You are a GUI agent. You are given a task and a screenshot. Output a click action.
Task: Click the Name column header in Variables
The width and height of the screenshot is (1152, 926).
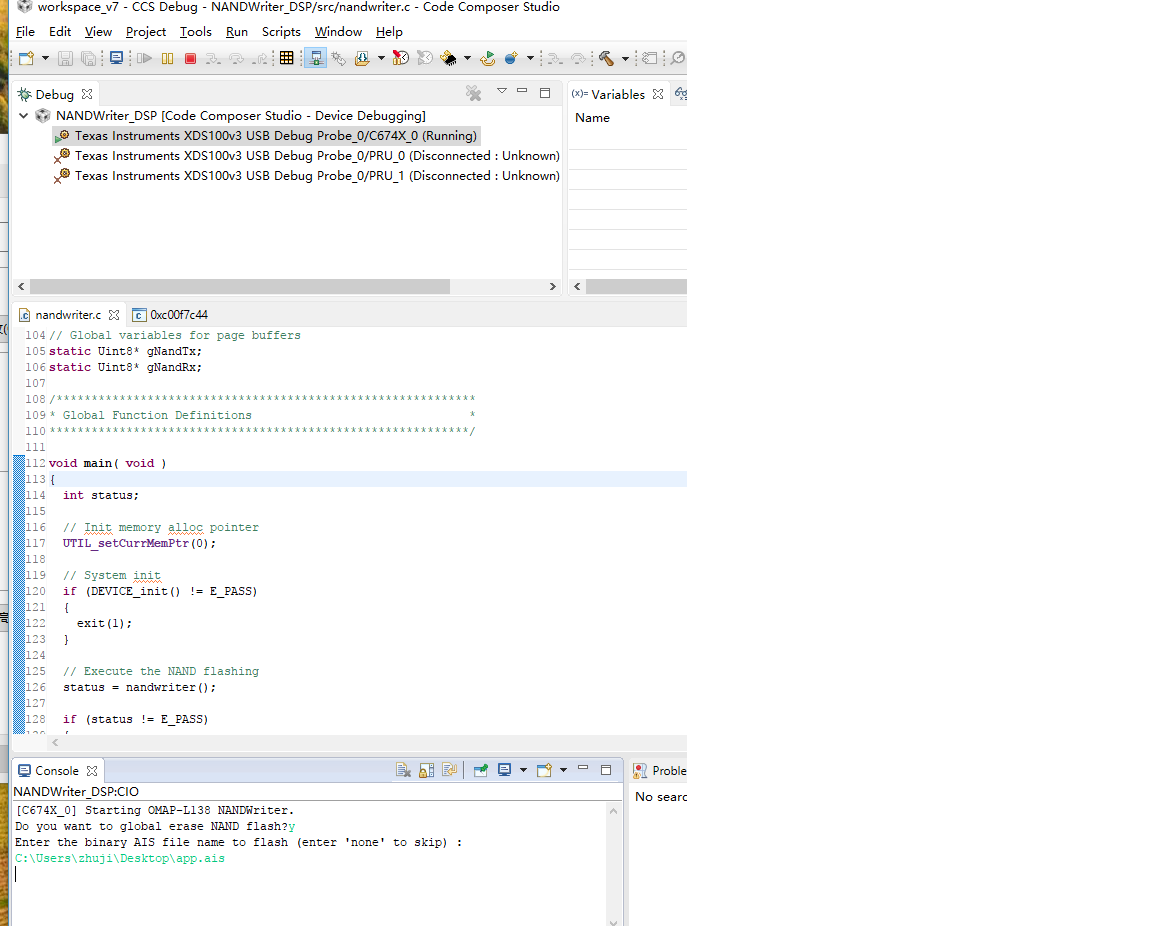pos(592,118)
